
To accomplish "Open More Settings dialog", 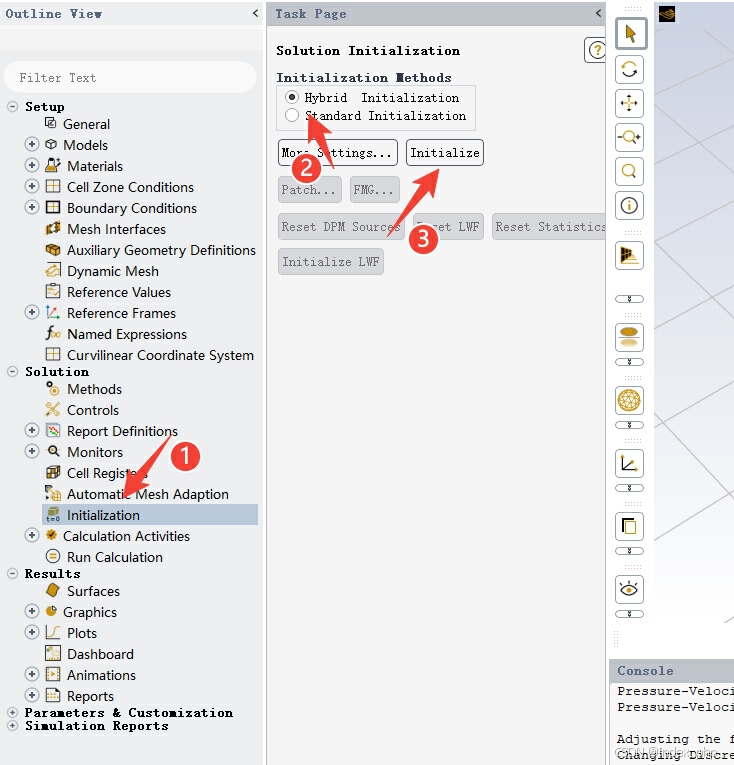I will [x=338, y=153].
